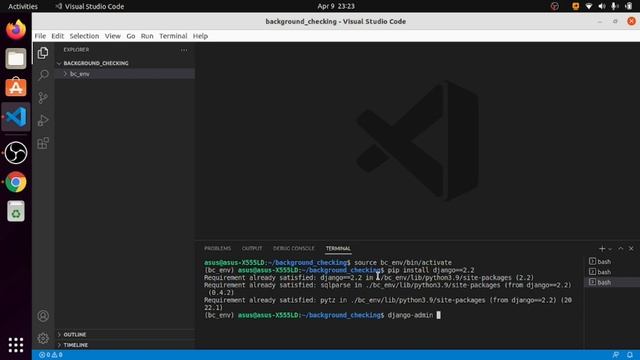640x360 pixels.
Task: Open the Help menu
Action: pyautogui.click(x=200, y=36)
